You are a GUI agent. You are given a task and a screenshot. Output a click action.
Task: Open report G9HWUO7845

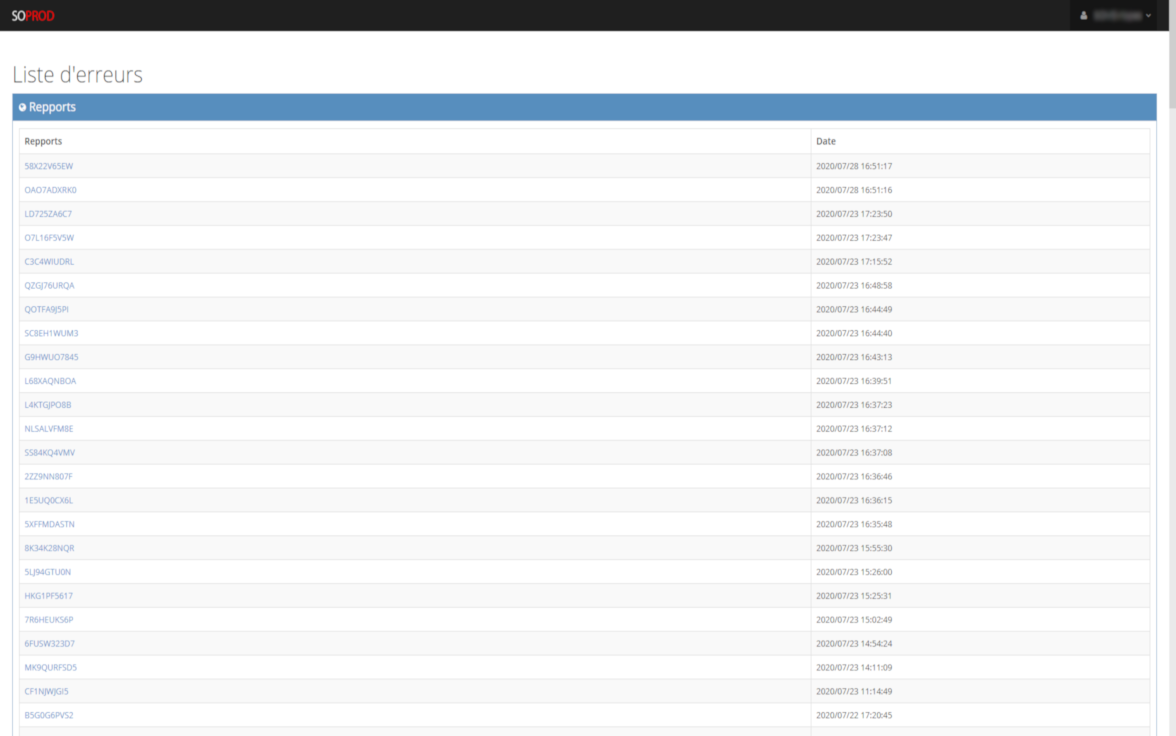pyautogui.click(x=51, y=357)
